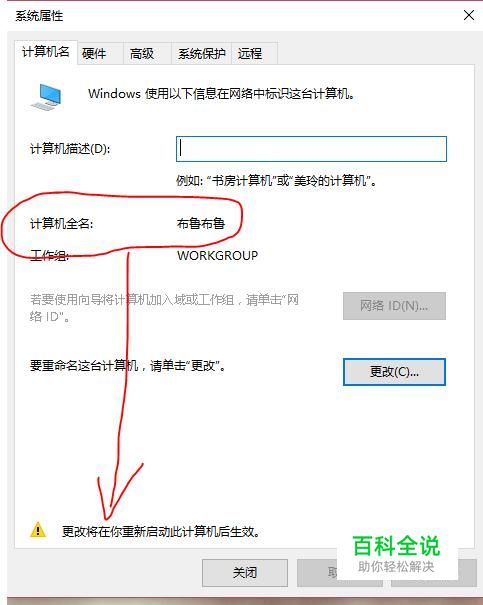483x605 pixels.
Task: Click the 网络 ID(N)... button
Action: (394, 306)
